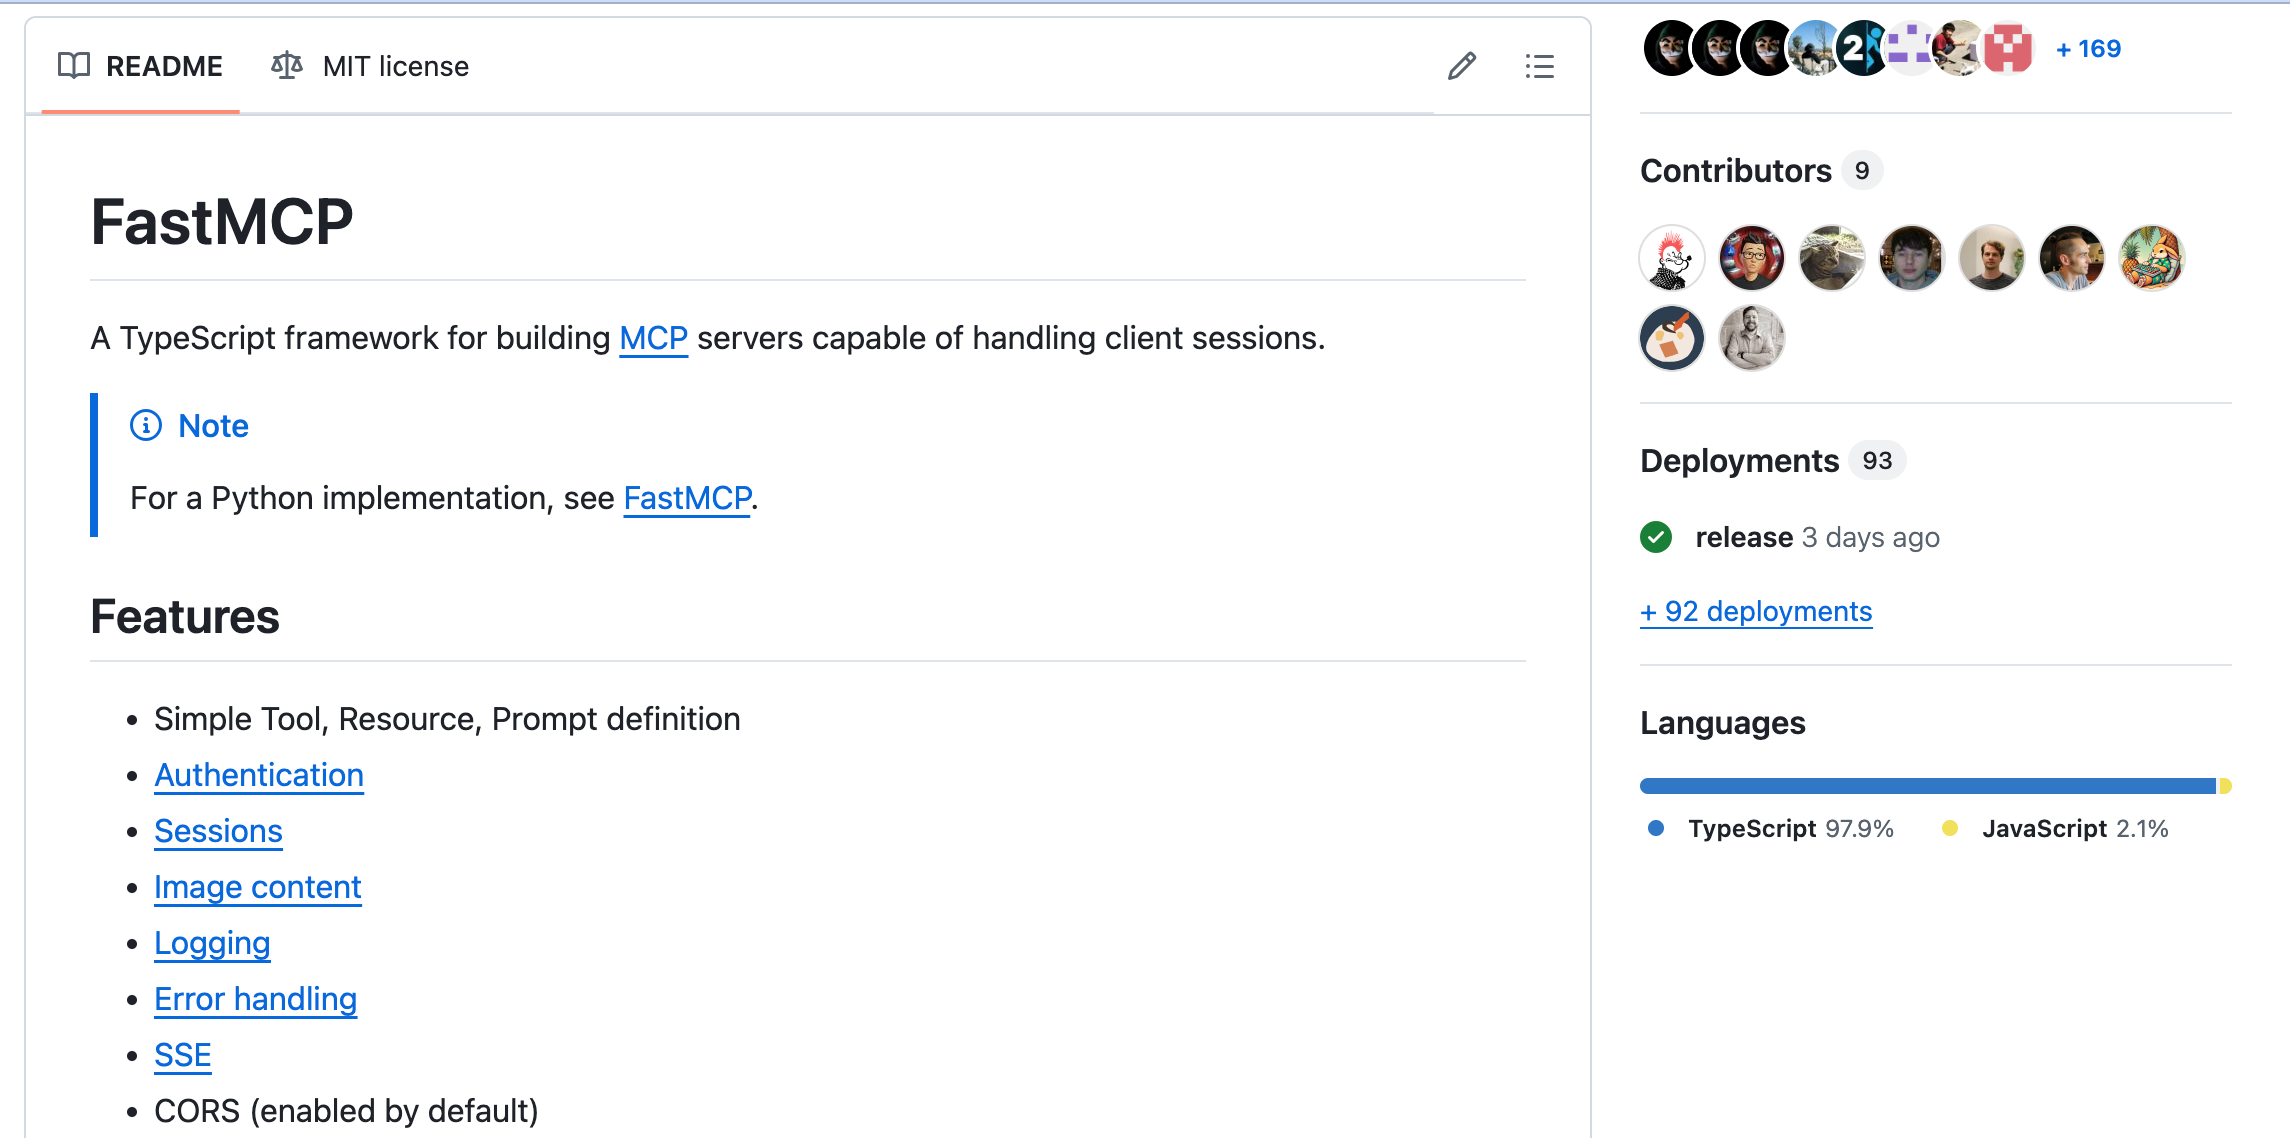Click the MIT license scale icon
The image size is (2290, 1138).
click(287, 66)
